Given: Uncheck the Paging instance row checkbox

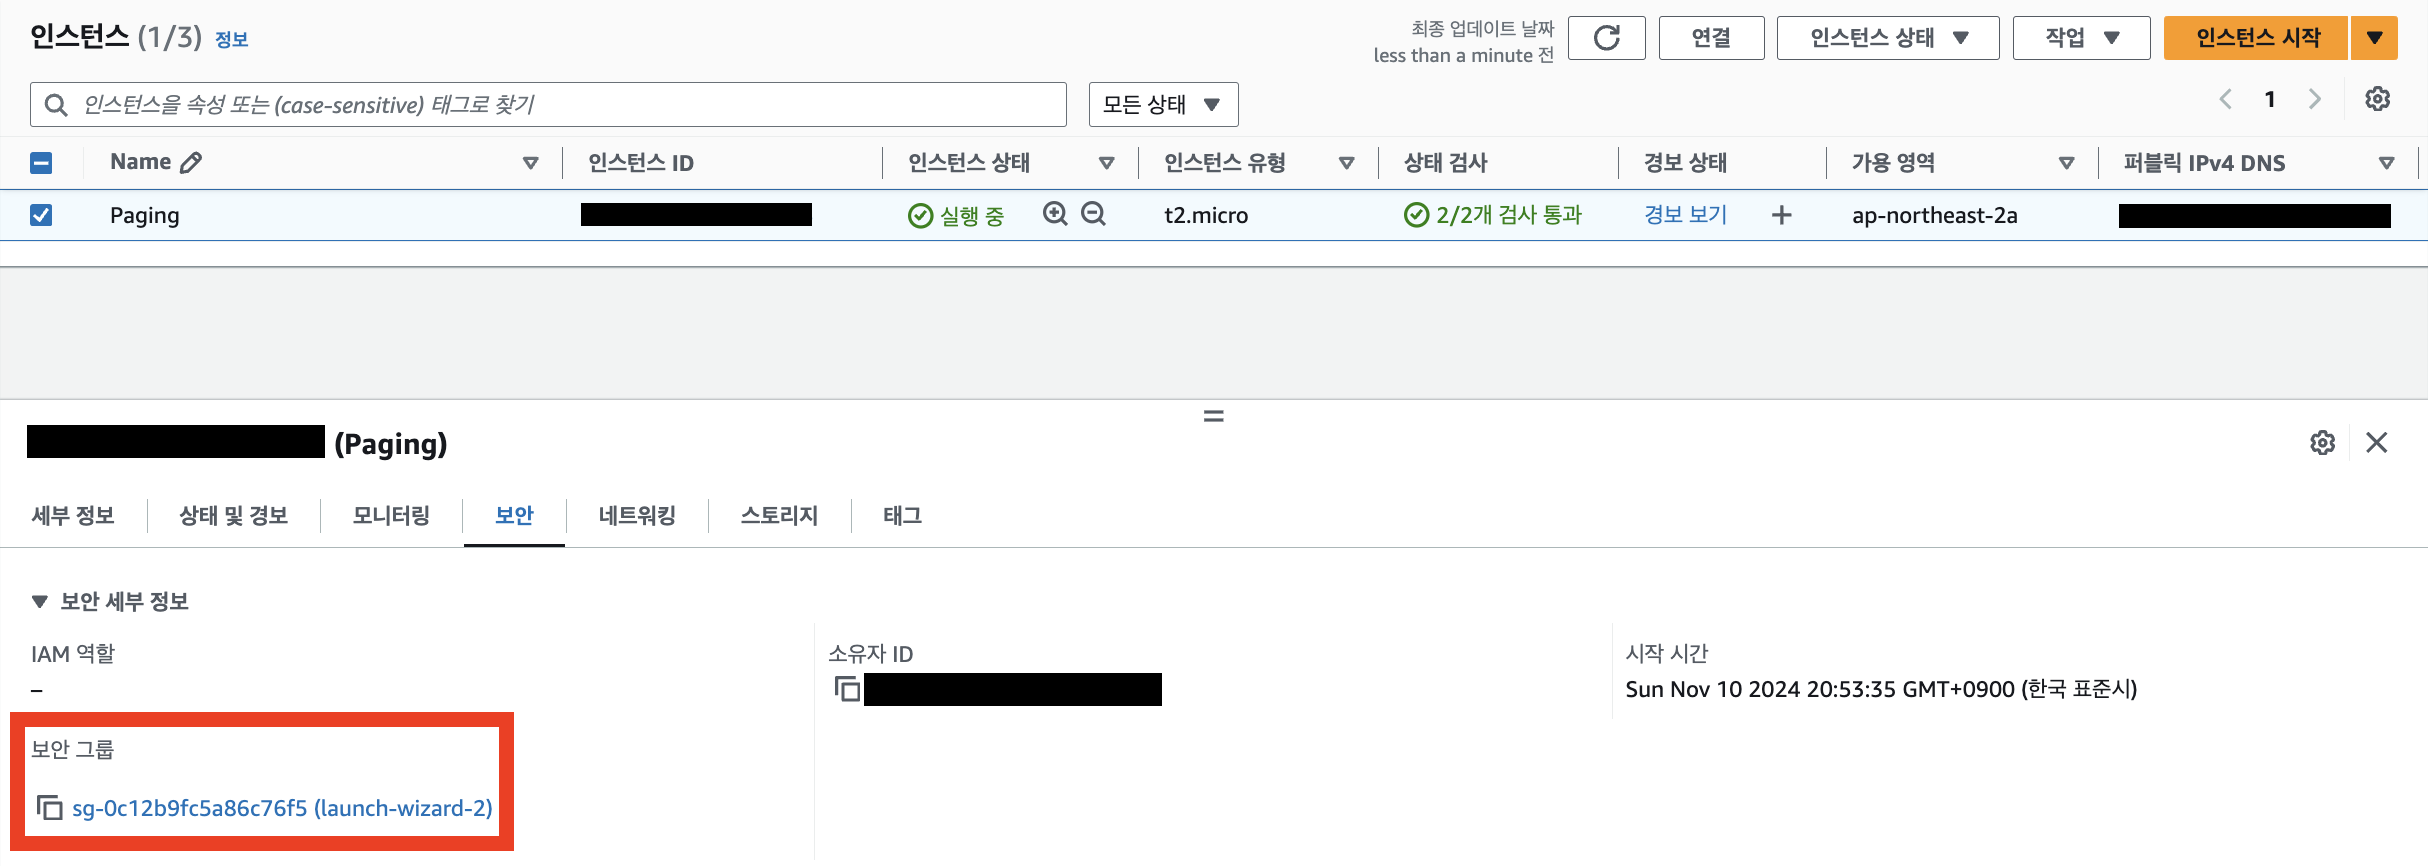Looking at the screenshot, I should coord(41,214).
